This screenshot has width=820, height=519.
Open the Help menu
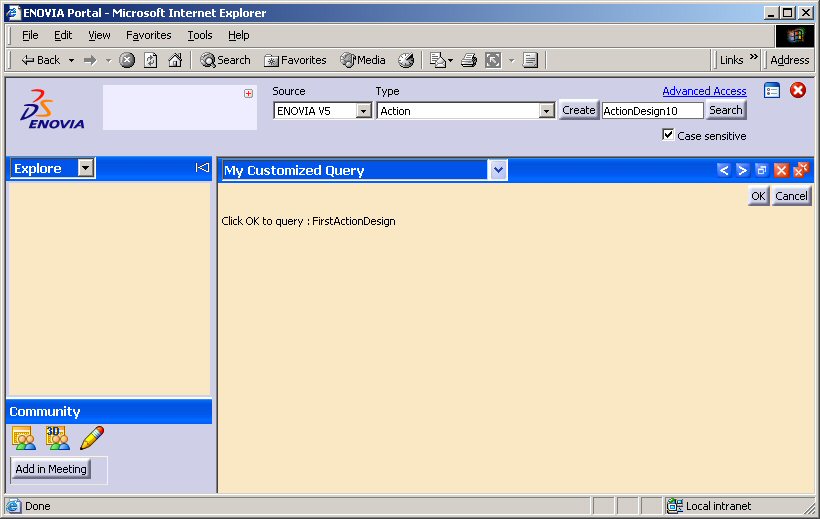(238, 35)
